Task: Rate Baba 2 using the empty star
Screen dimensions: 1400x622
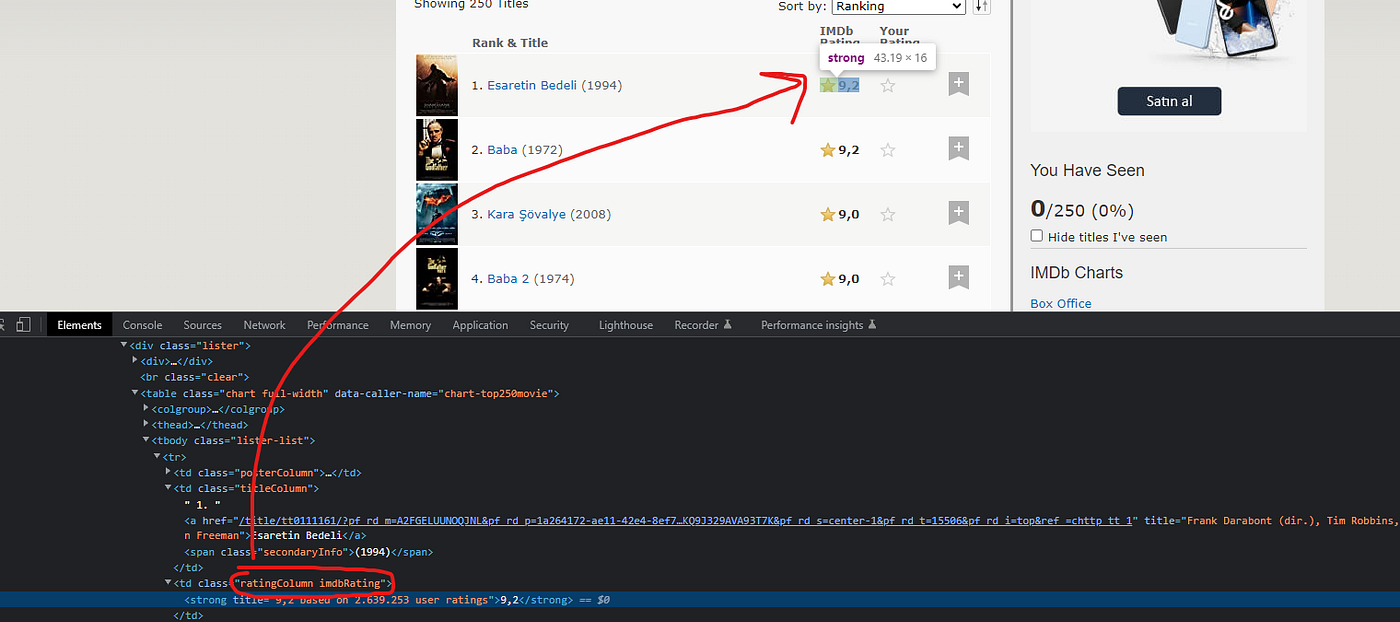Action: 887,278
